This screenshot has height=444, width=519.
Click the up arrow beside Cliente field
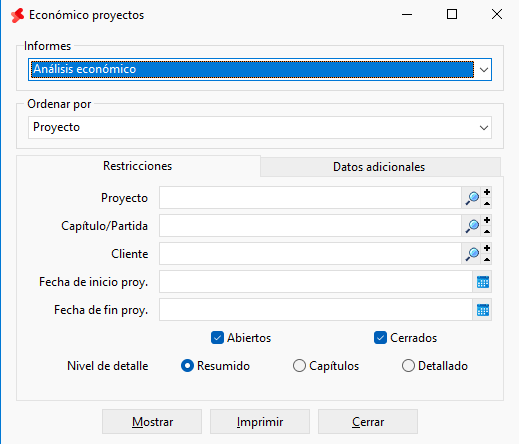coord(487,259)
